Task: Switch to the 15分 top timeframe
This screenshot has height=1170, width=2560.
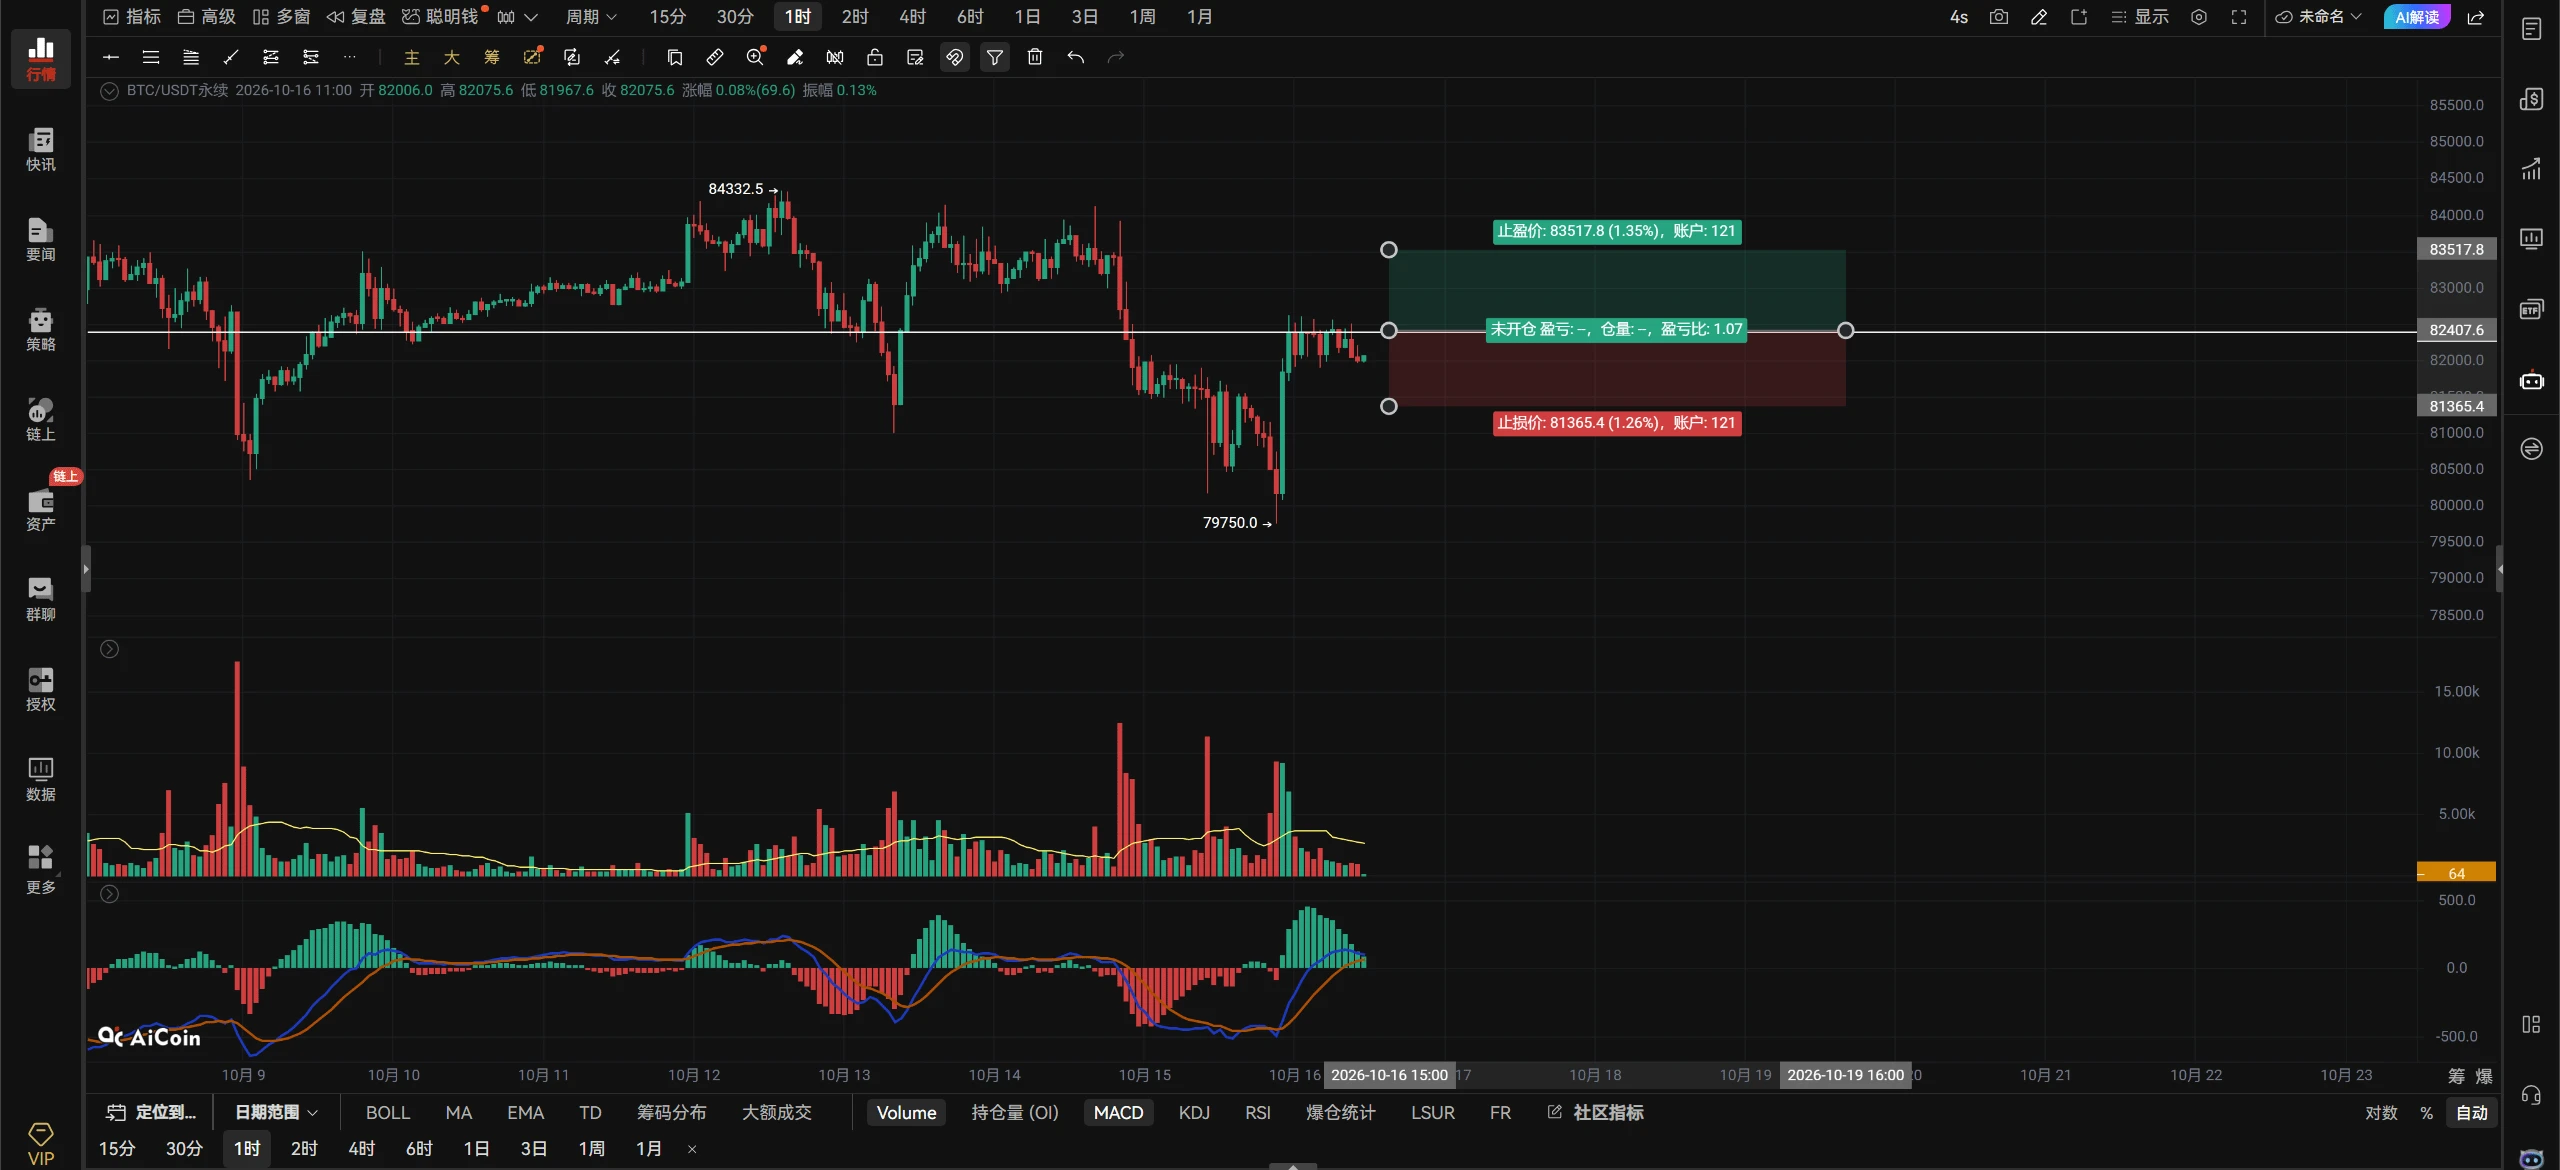Action: pos(668,17)
